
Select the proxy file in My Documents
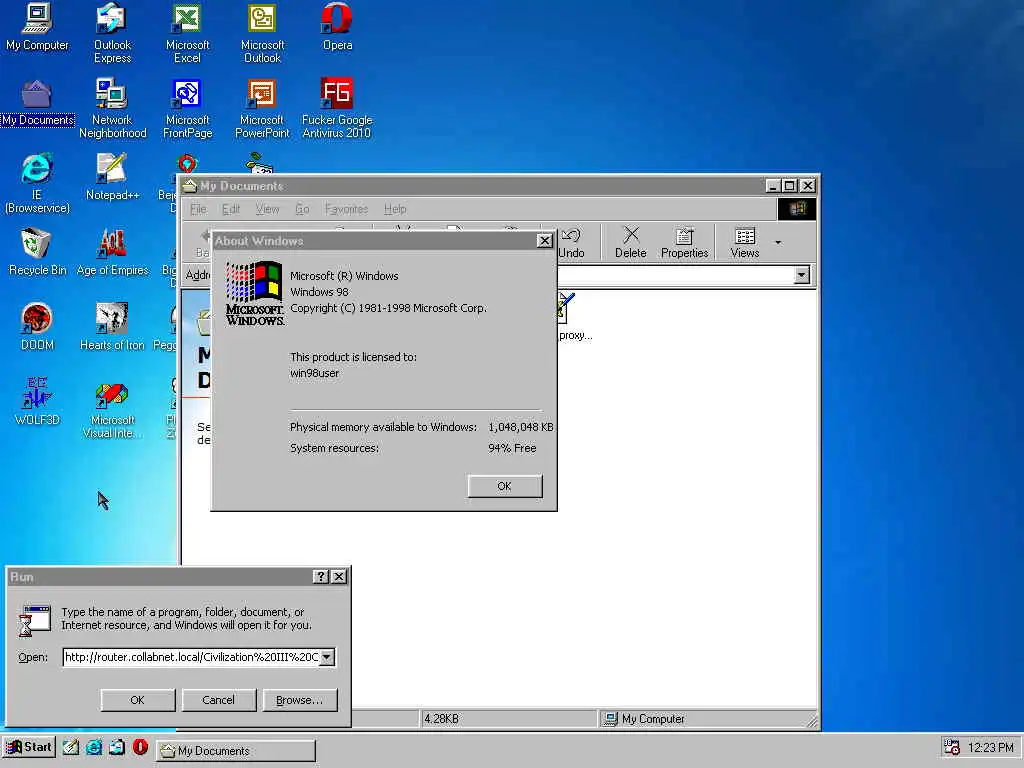coord(573,317)
